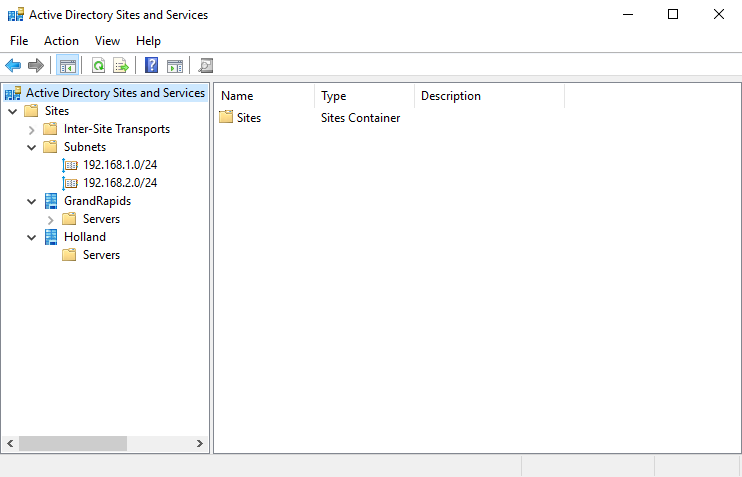Viewport: 742px width, 477px height.
Task: Click the Find magnifier toolbar icon
Action: tap(206, 66)
